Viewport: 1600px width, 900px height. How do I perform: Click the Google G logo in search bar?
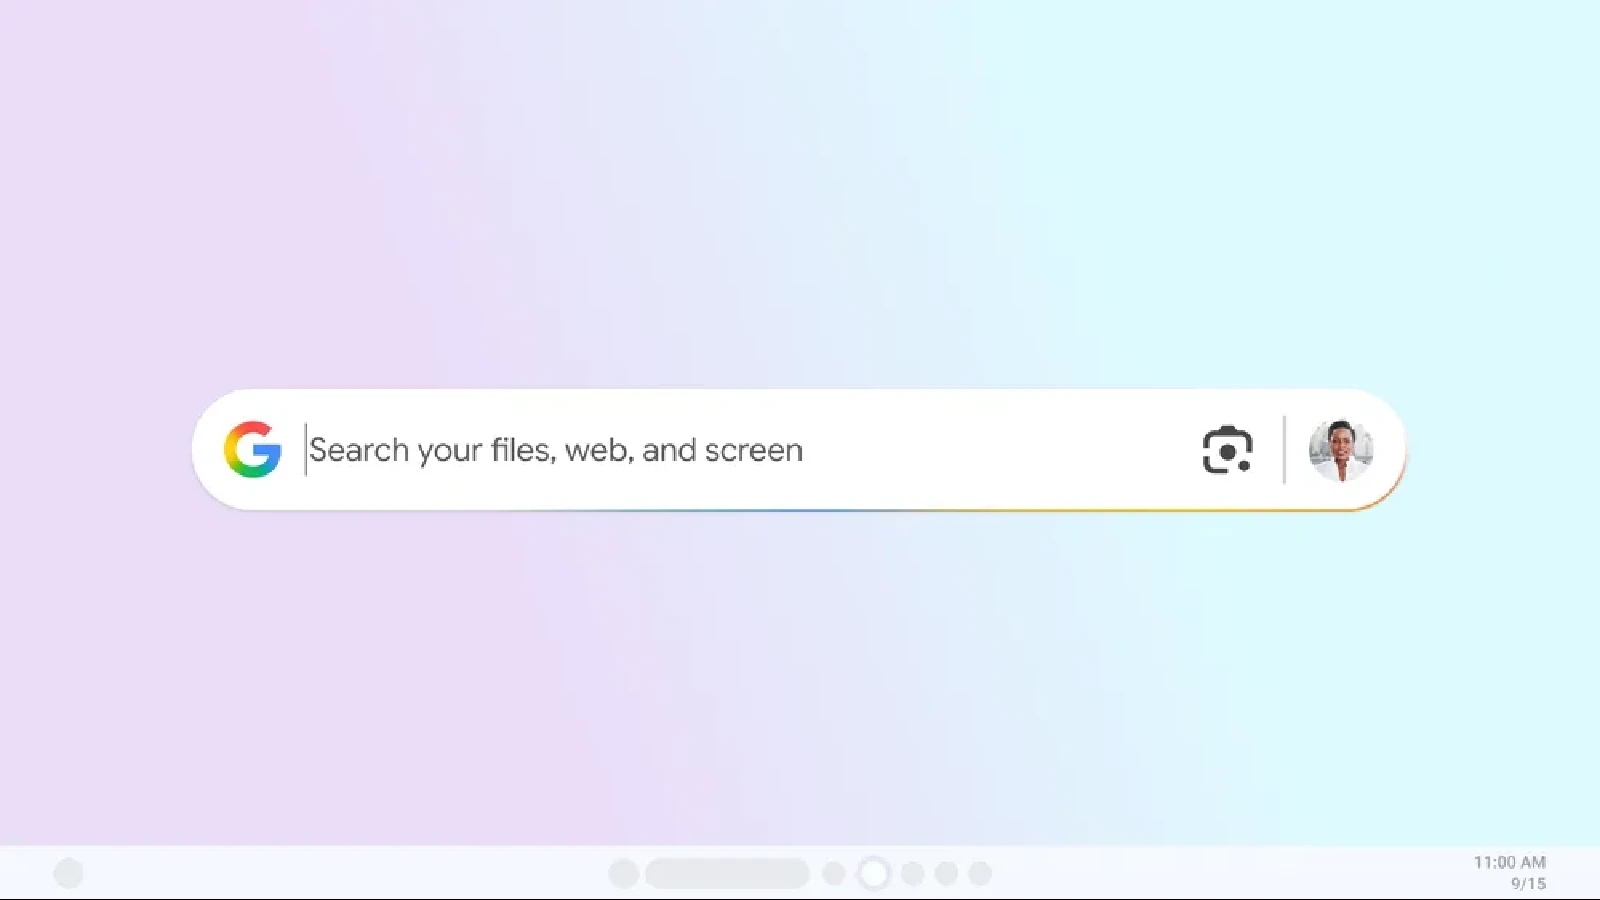click(252, 449)
